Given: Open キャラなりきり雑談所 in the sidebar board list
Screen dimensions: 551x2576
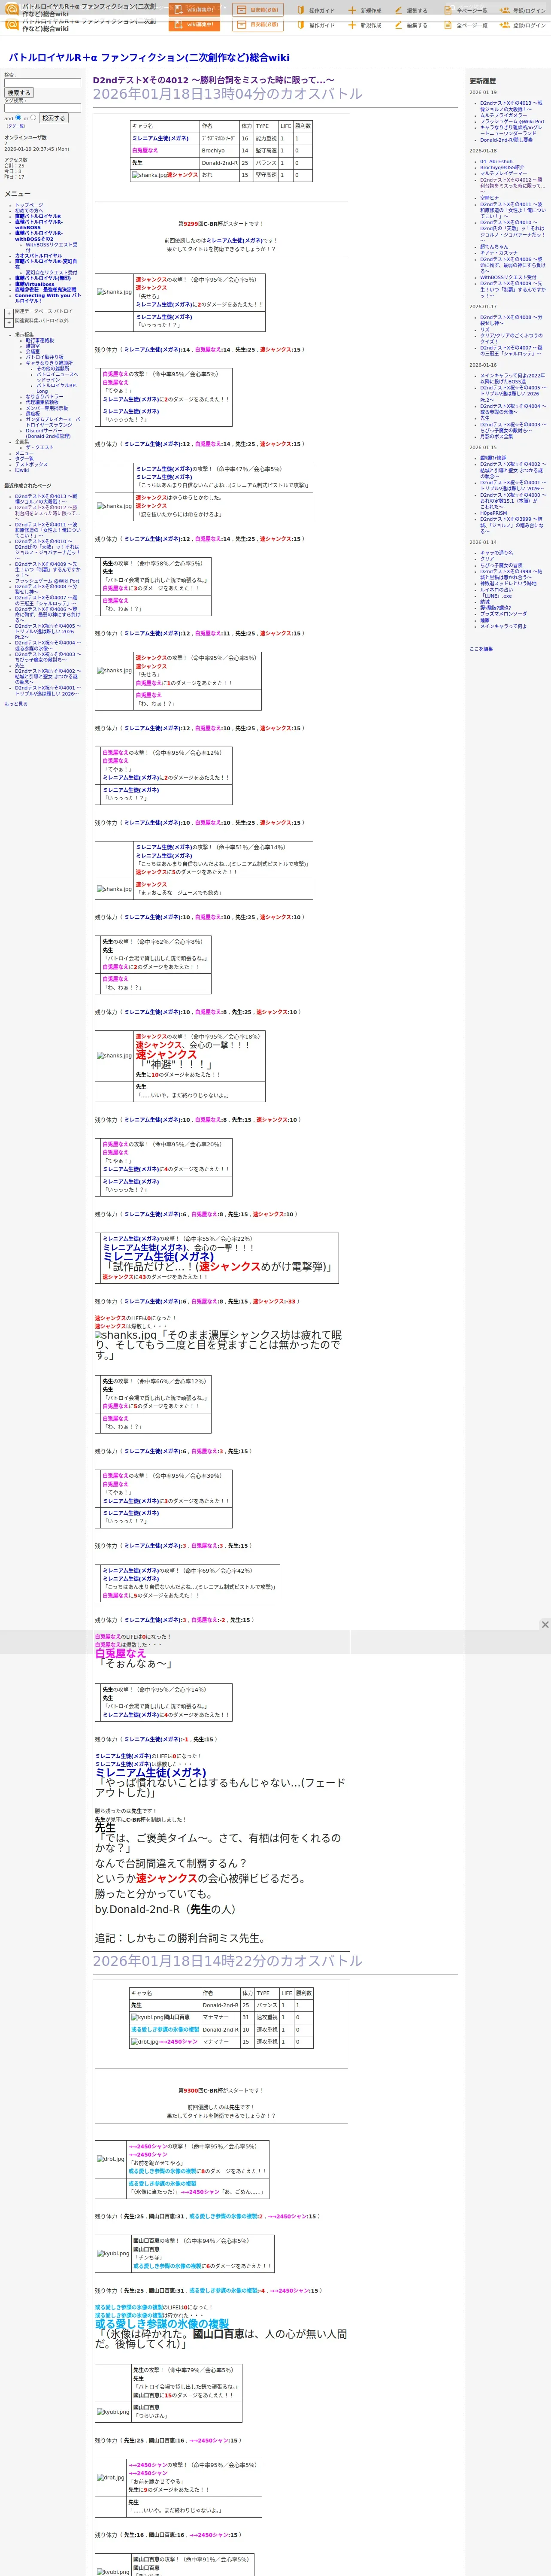Looking at the screenshot, I should (x=49, y=363).
